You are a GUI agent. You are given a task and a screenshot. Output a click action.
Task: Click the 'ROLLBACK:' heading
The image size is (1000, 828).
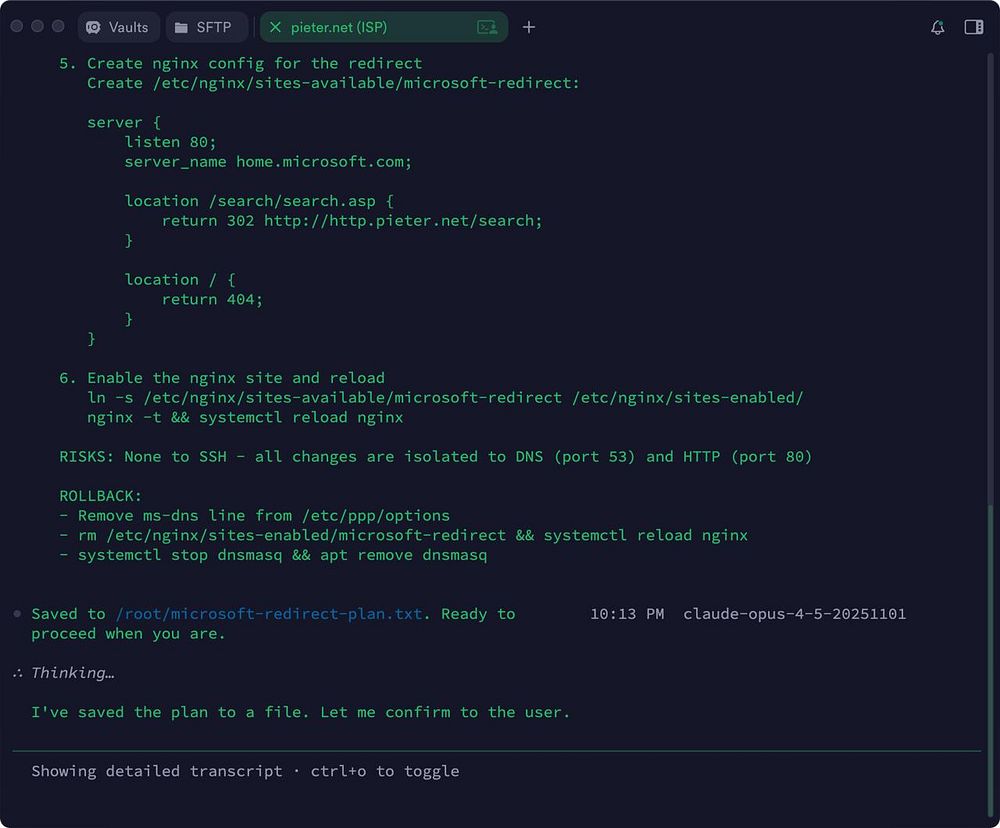click(x=100, y=496)
